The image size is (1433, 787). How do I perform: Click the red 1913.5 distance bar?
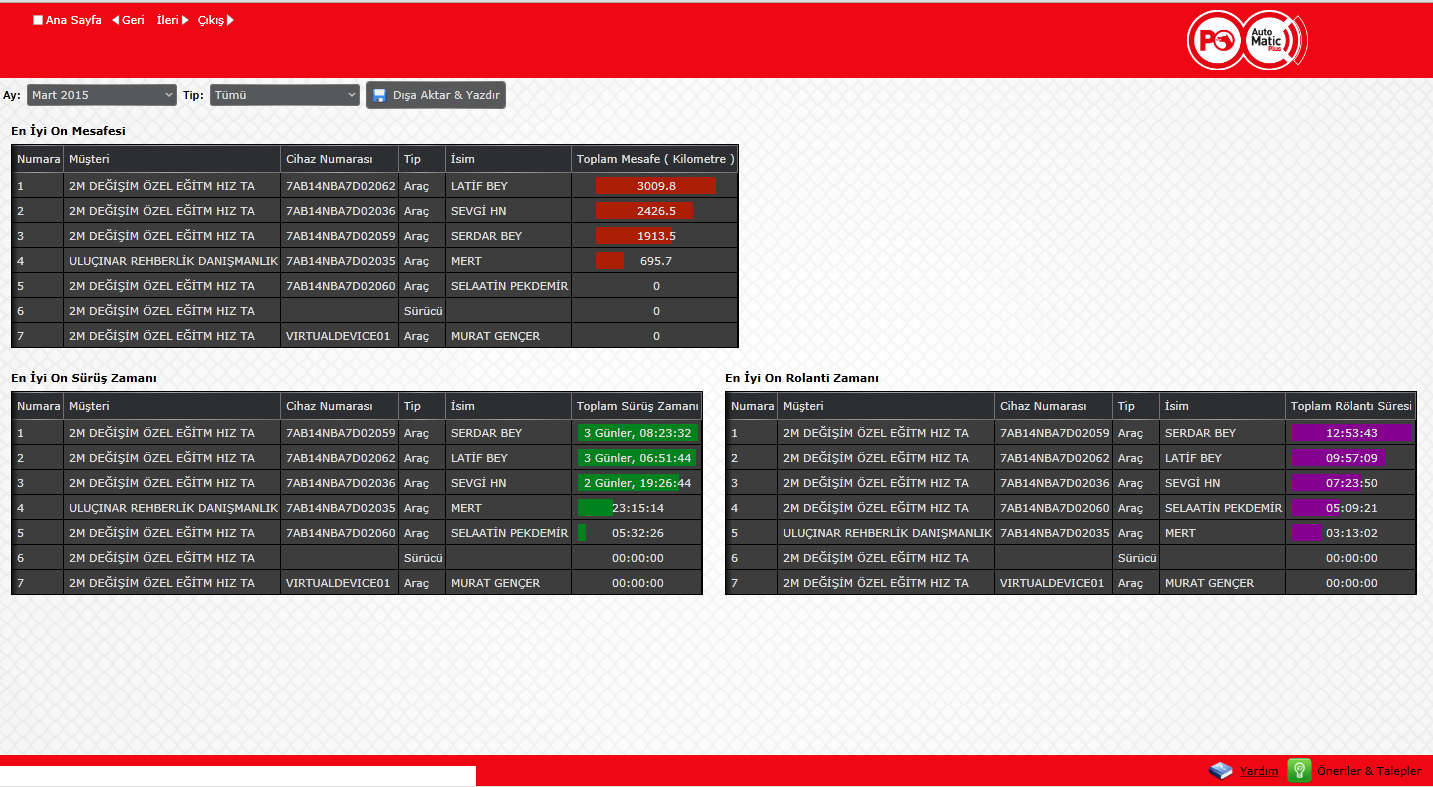click(x=634, y=236)
